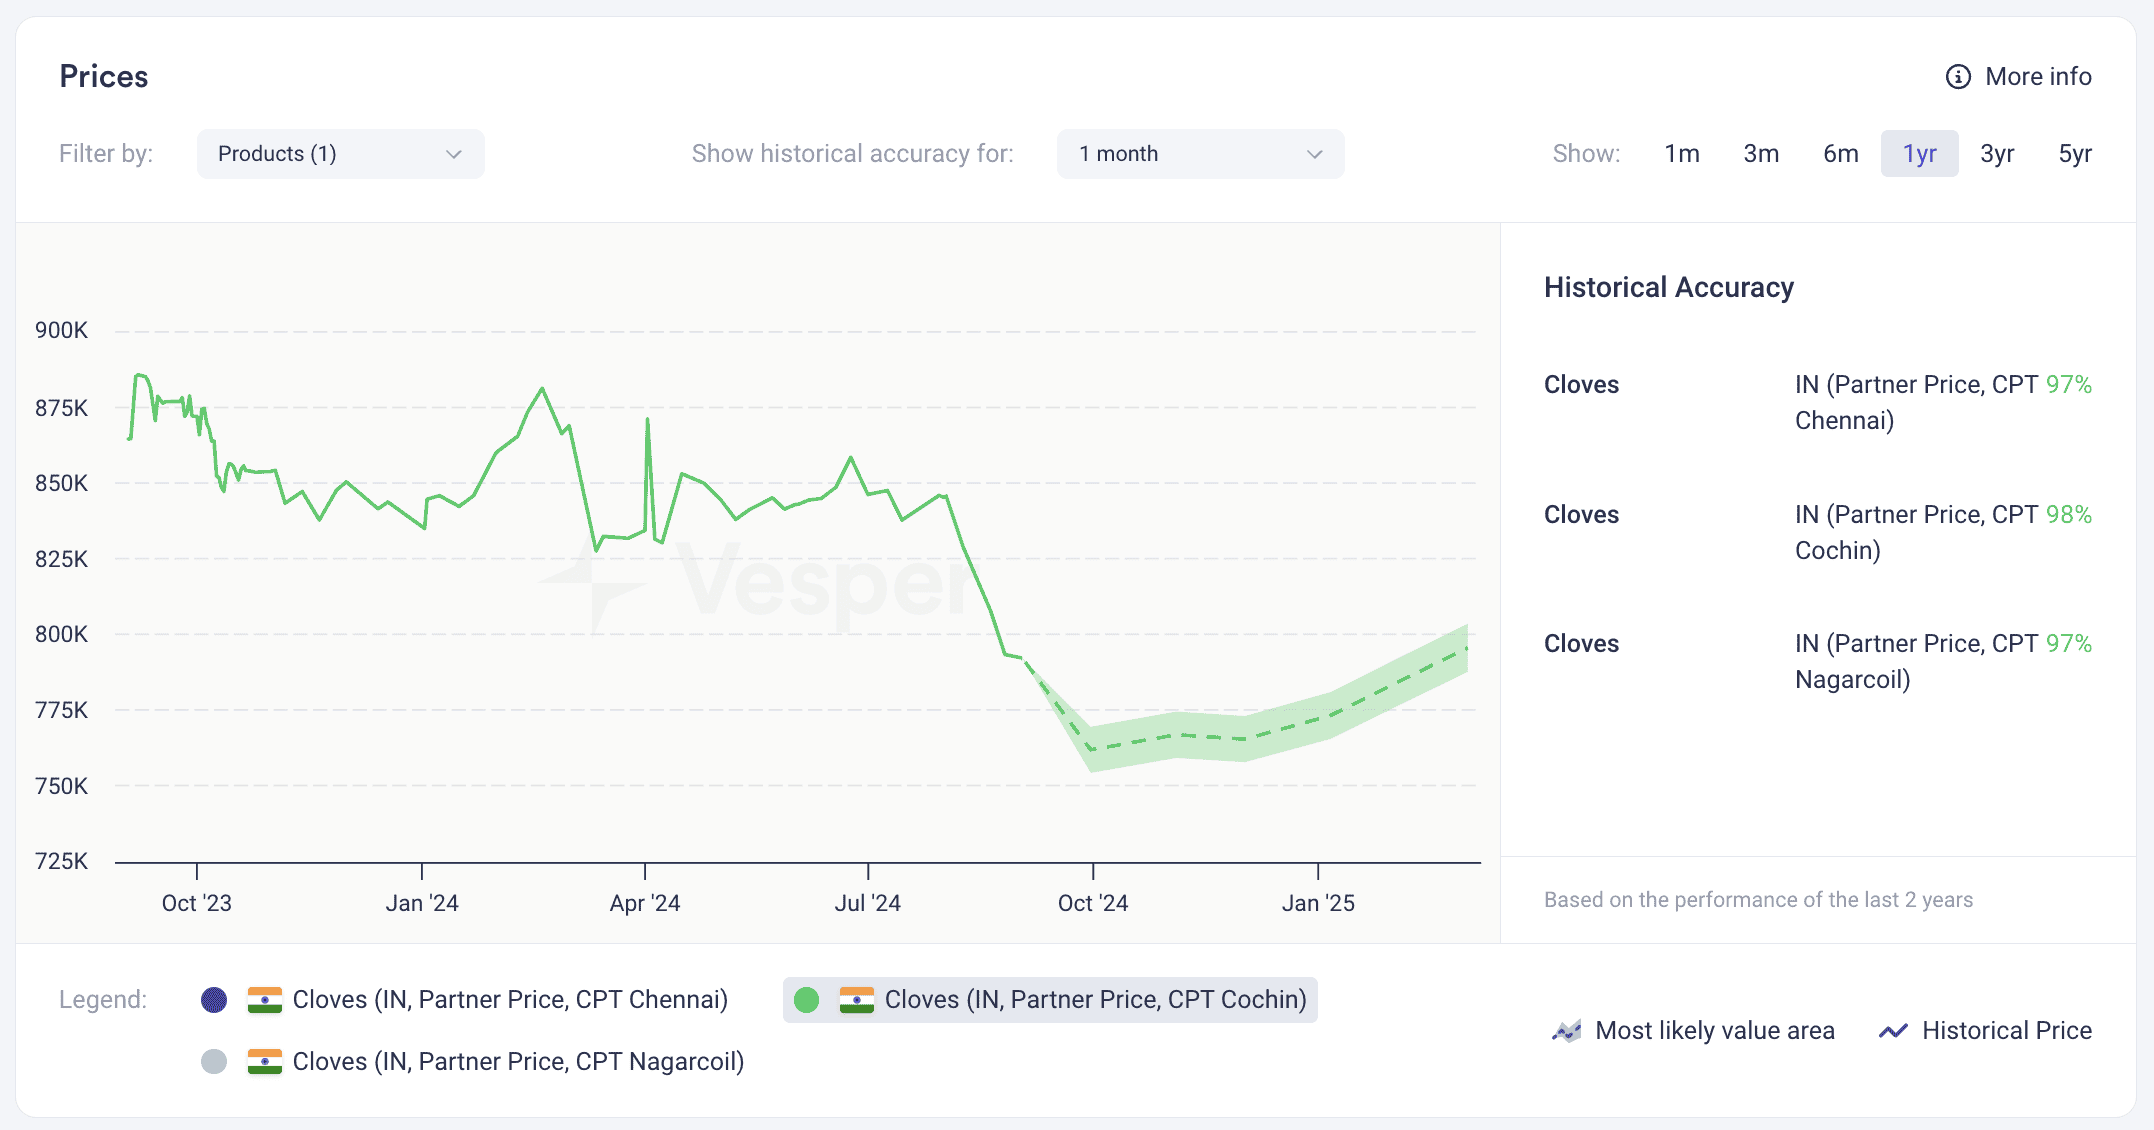This screenshot has height=1130, width=2154.
Task: Click the Historical Accuracy heading
Action: pyautogui.click(x=1669, y=288)
